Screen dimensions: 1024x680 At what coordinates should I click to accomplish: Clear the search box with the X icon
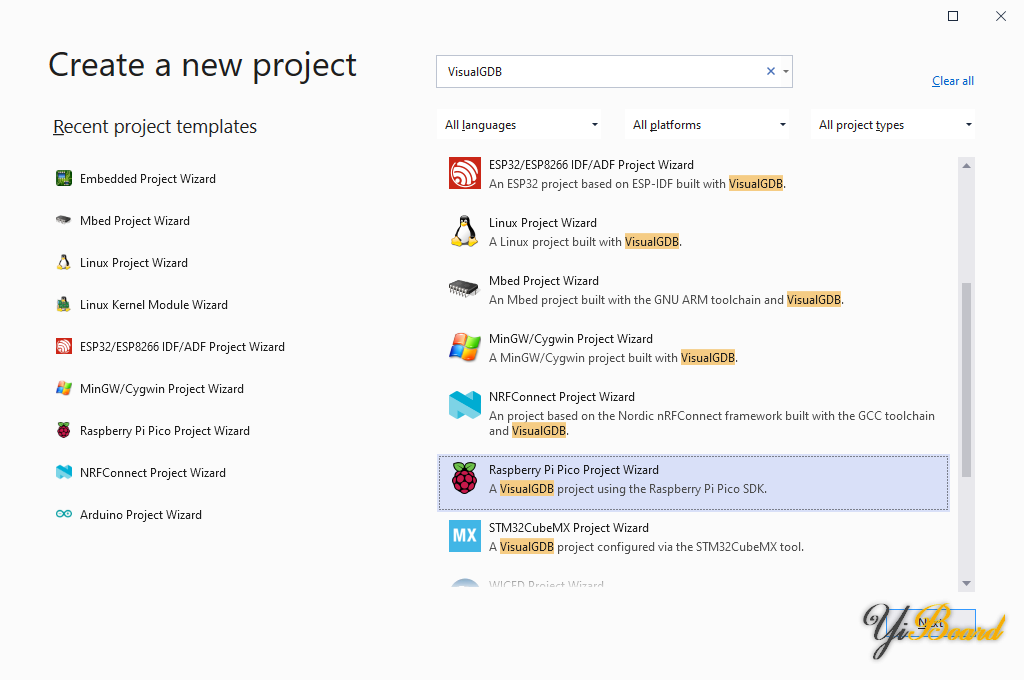[771, 71]
